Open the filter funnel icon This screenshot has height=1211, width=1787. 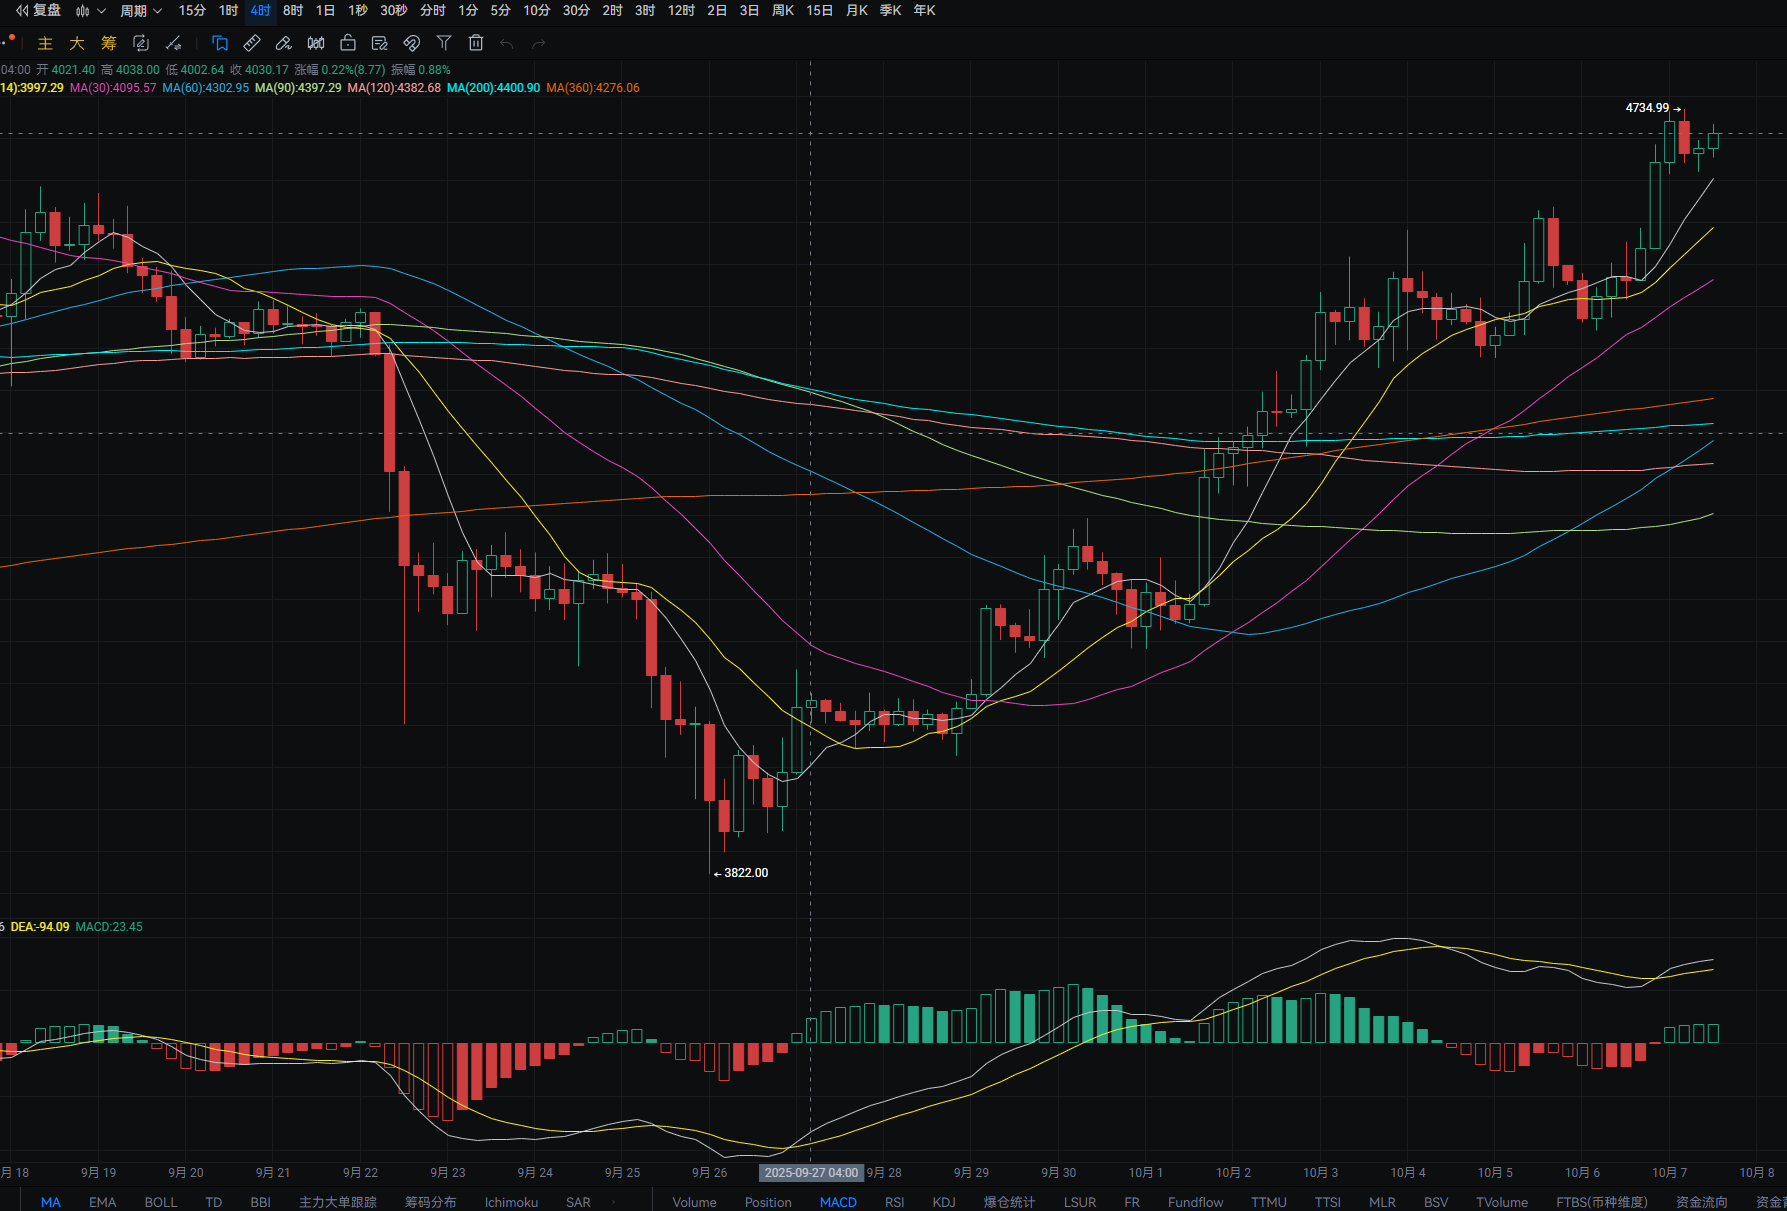[444, 43]
